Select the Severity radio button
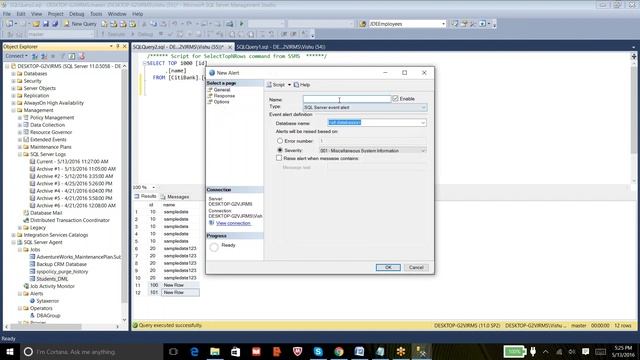Viewport: 640px width, 360px height. click(280, 150)
